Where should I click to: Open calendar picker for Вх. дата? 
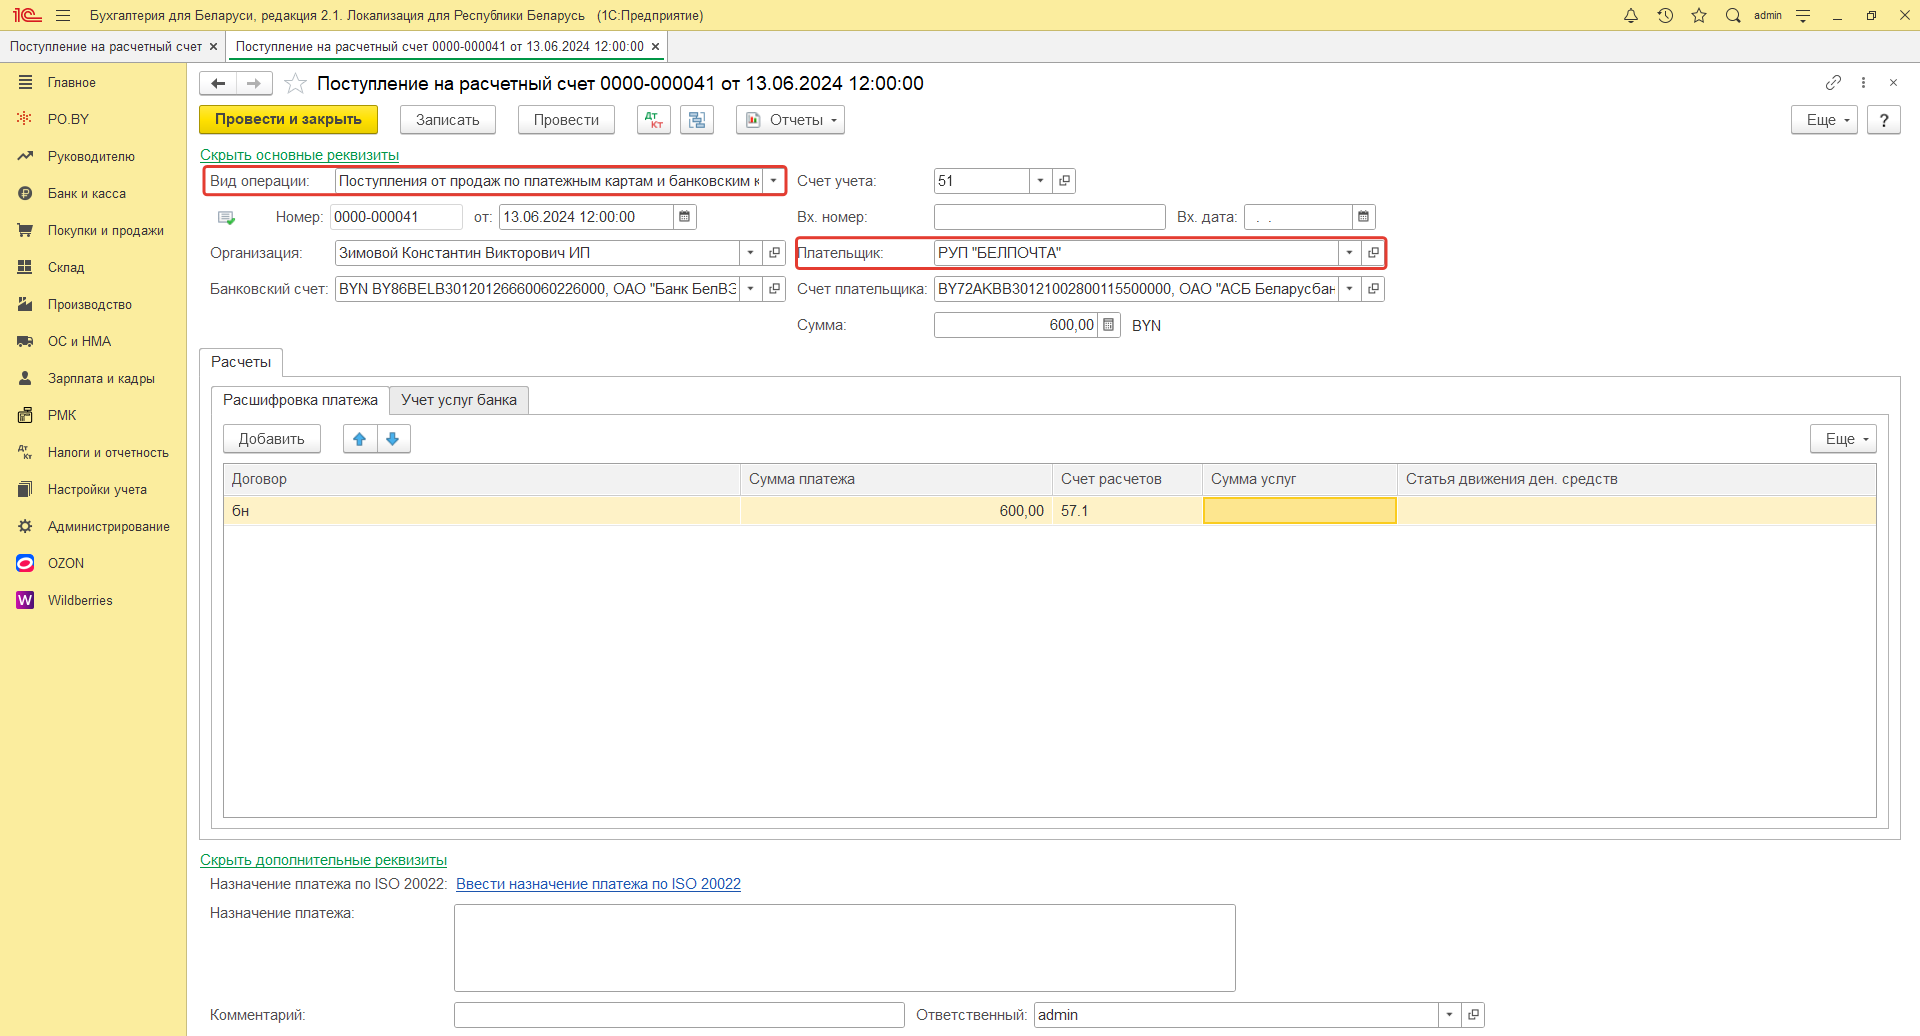pos(1363,217)
